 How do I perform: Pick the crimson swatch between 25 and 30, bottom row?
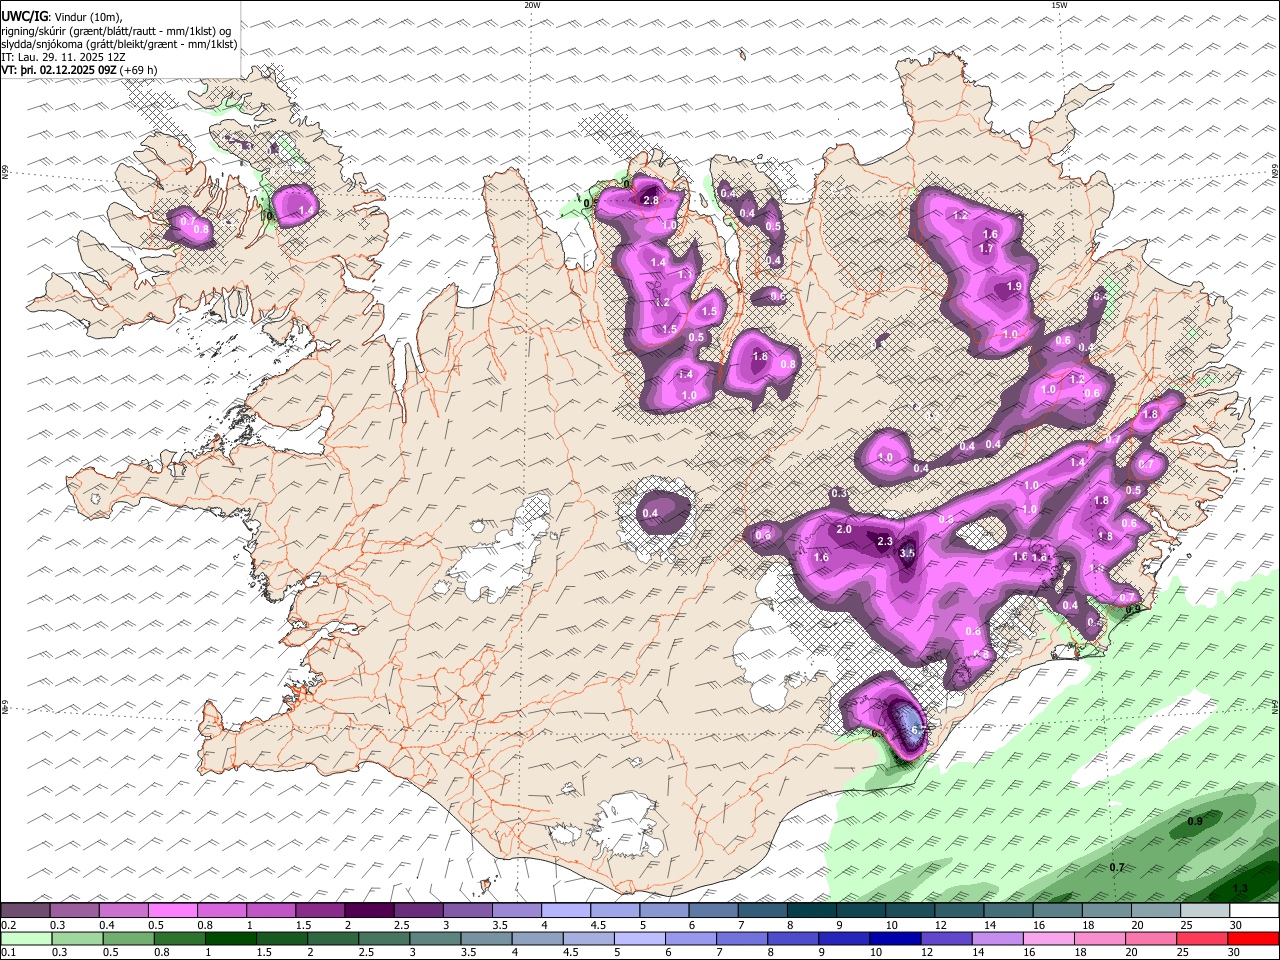pos(1203,939)
